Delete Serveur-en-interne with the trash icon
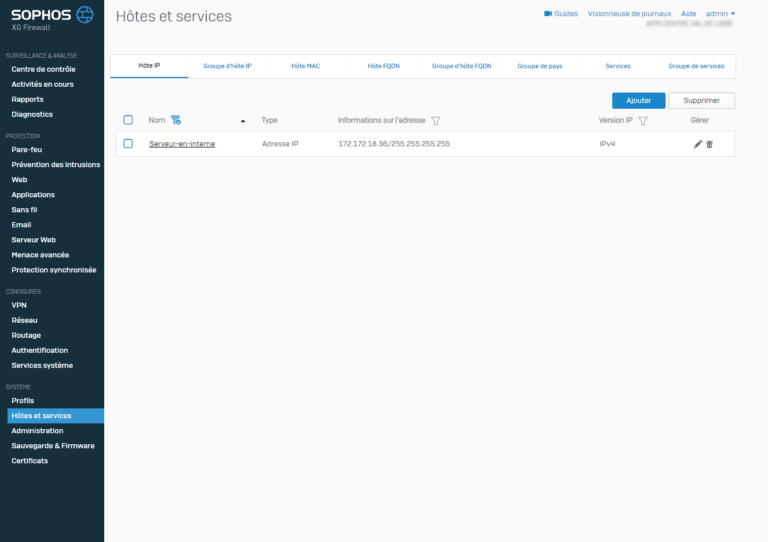Image resolution: width=768 pixels, height=542 pixels. tap(709, 144)
